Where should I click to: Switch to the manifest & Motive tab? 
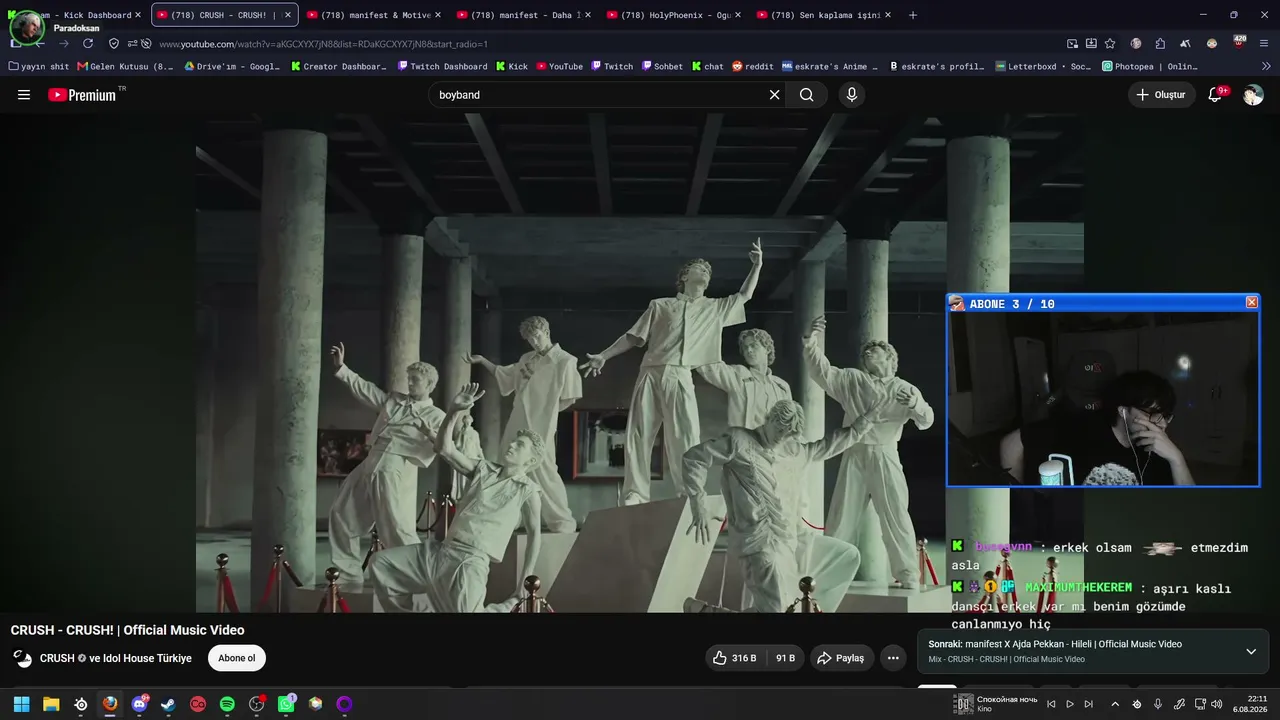(373, 15)
